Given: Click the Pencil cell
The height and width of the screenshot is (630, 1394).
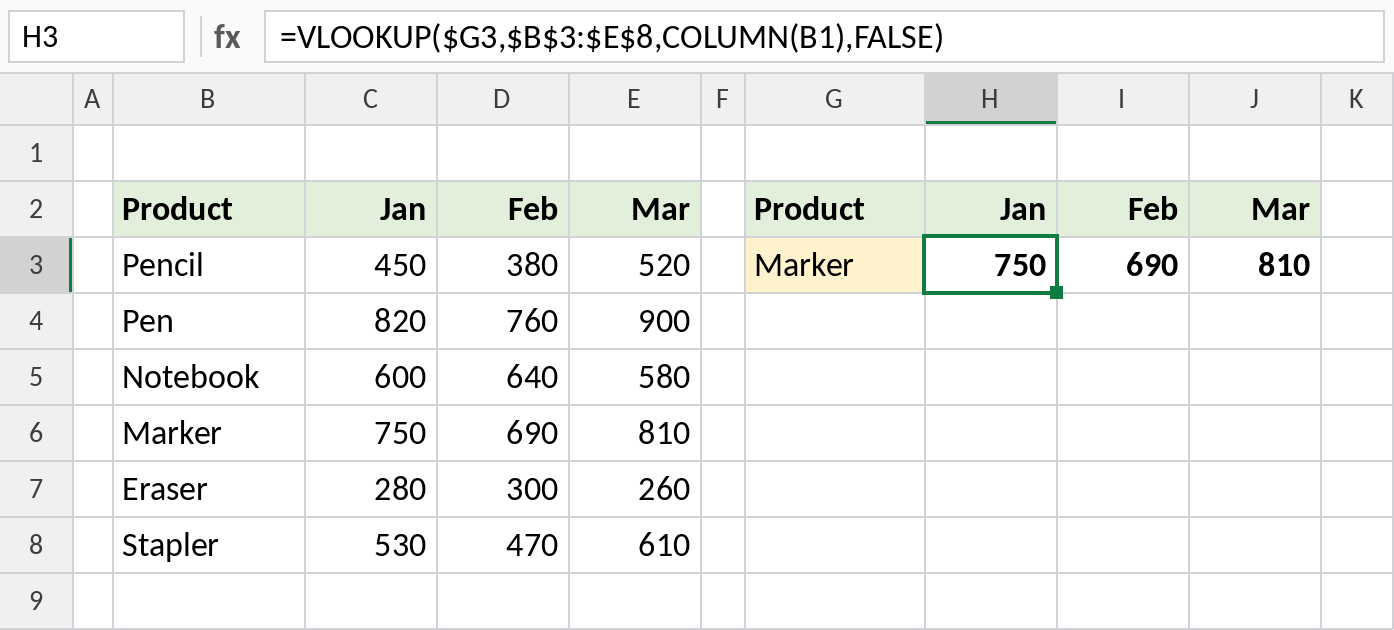Looking at the screenshot, I should [x=209, y=265].
